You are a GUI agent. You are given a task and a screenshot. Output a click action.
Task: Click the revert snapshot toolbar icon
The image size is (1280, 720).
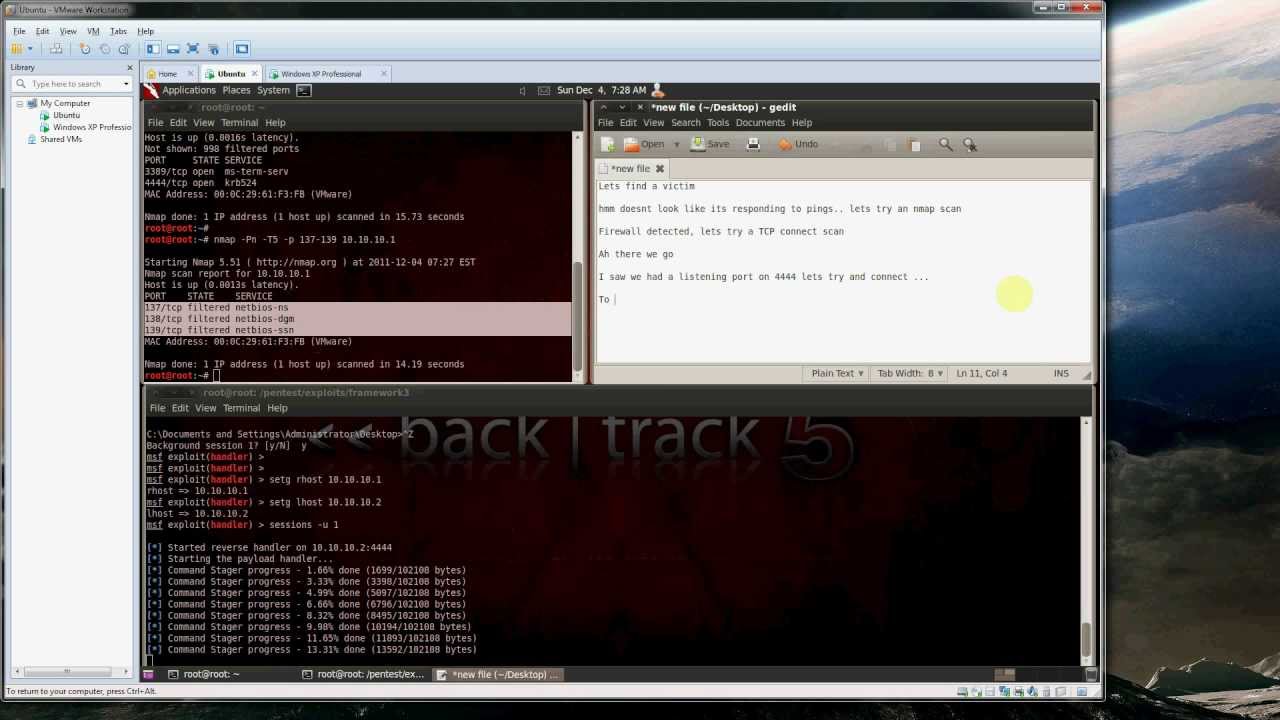(104, 48)
